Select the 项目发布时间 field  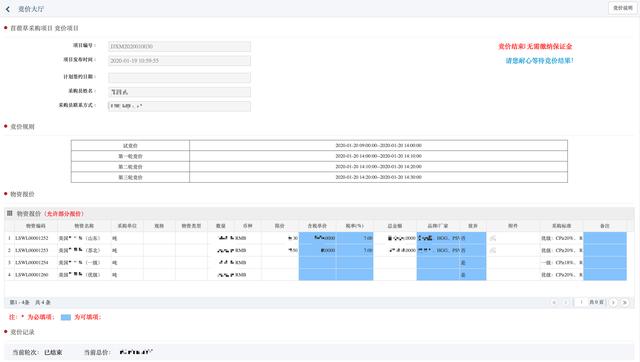pos(180,61)
